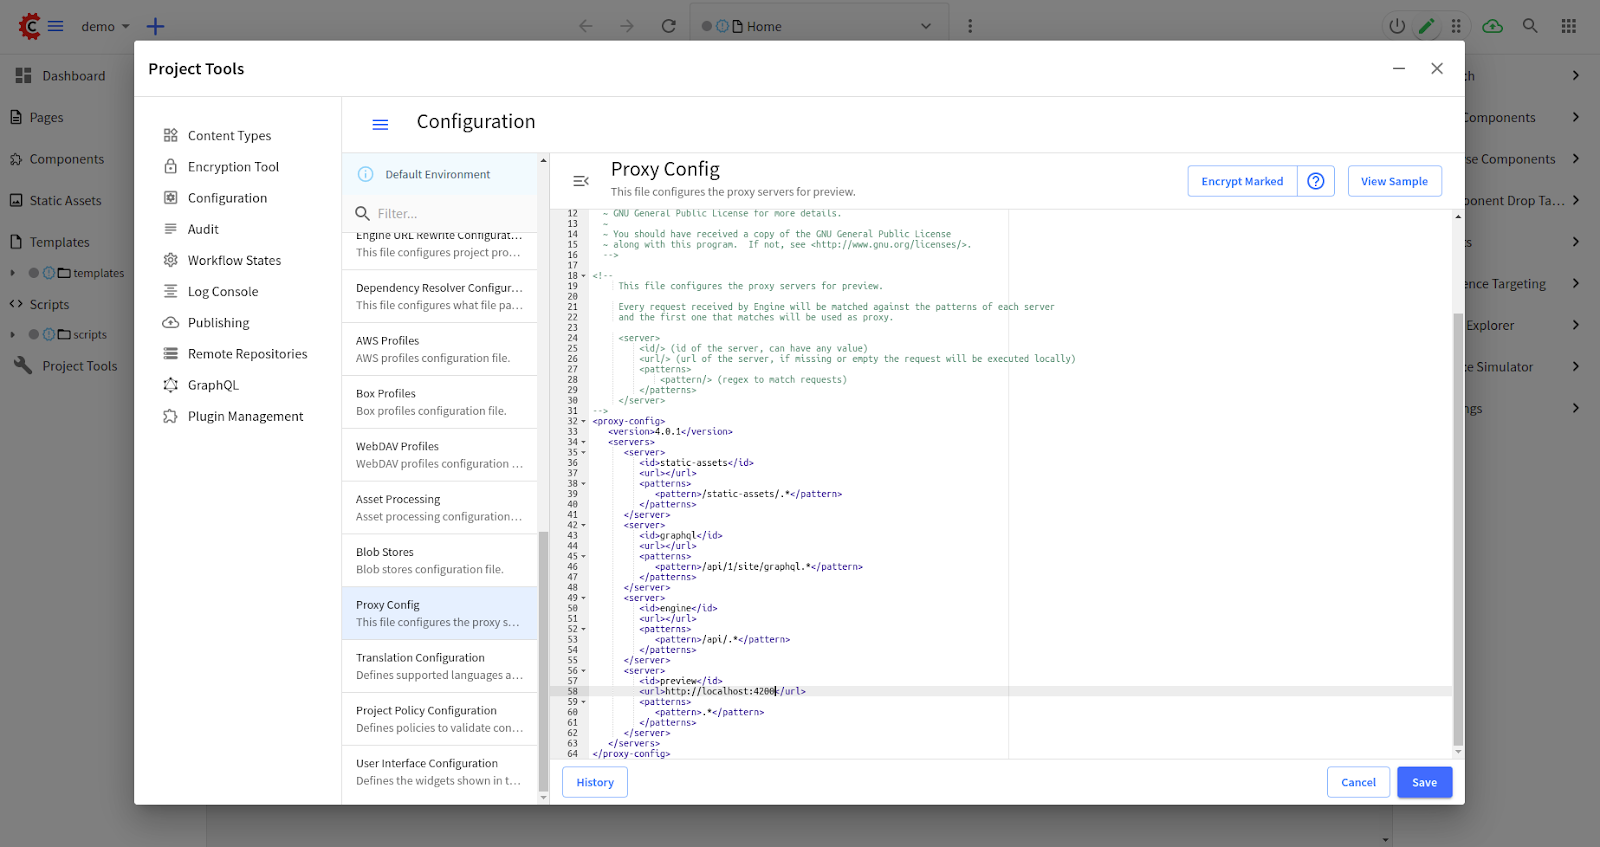1600x847 pixels.
Task: Open the Plugin Management puzzle icon
Action: (x=171, y=416)
